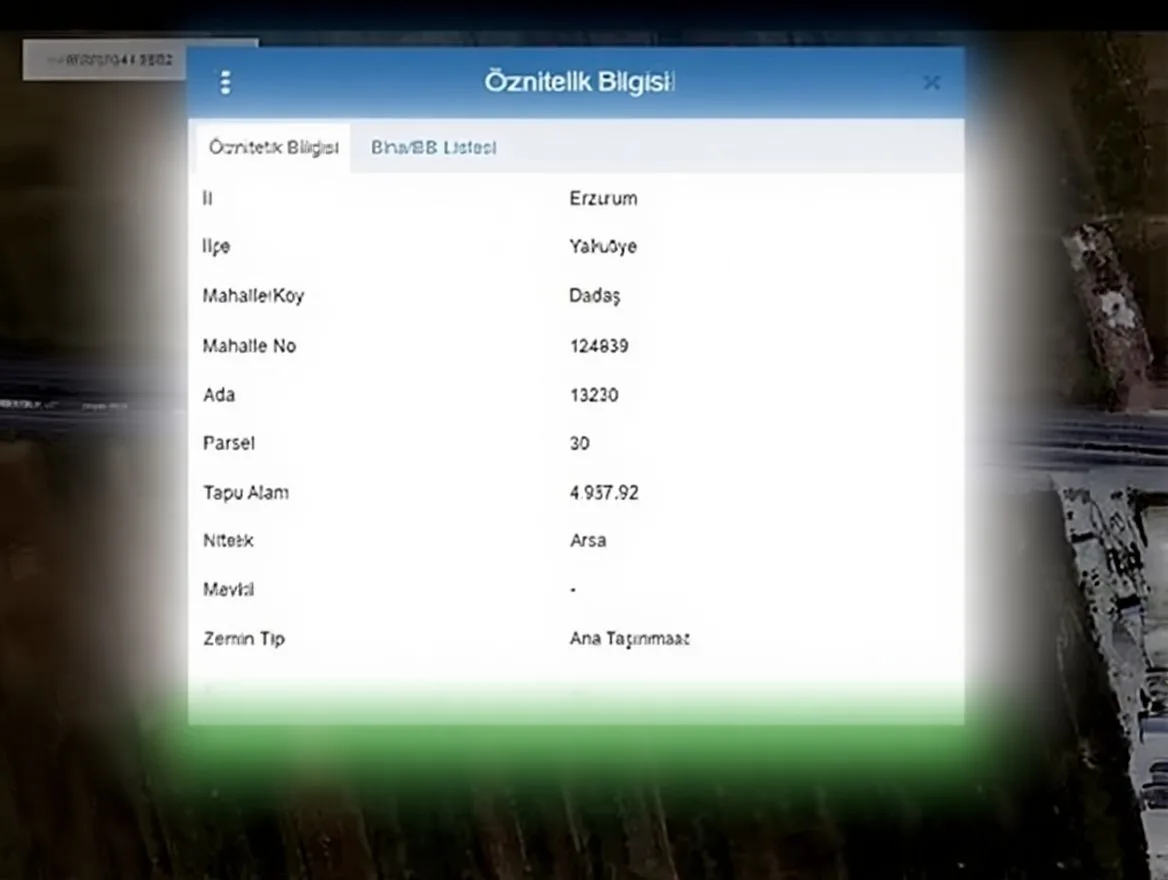Click the Mahalle No value 124839

pos(599,346)
